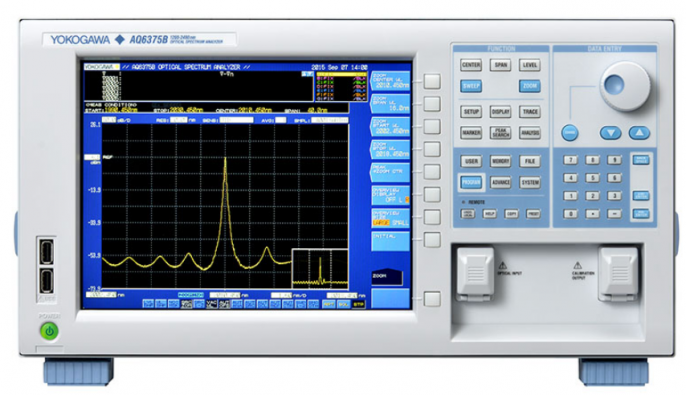Image resolution: width=686 pixels, height=395 pixels.
Task: Select ZOOM CENTER WL soft key menu
Action: coord(390,81)
